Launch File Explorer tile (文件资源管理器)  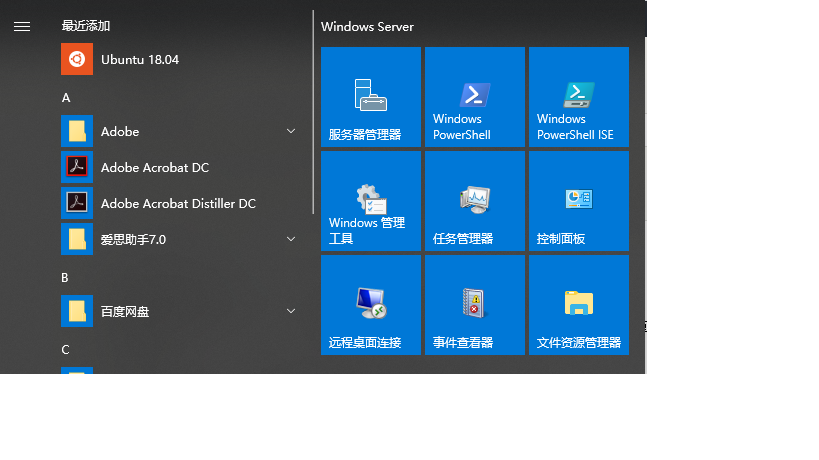click(x=578, y=305)
